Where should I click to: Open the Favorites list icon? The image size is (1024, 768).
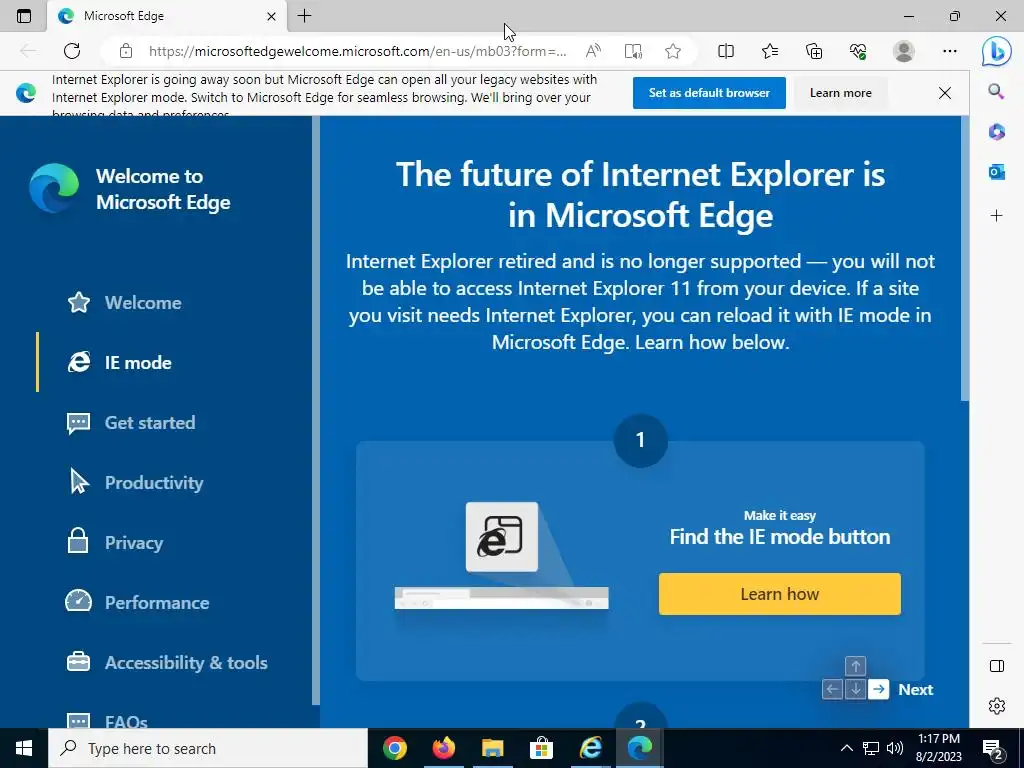(770, 51)
